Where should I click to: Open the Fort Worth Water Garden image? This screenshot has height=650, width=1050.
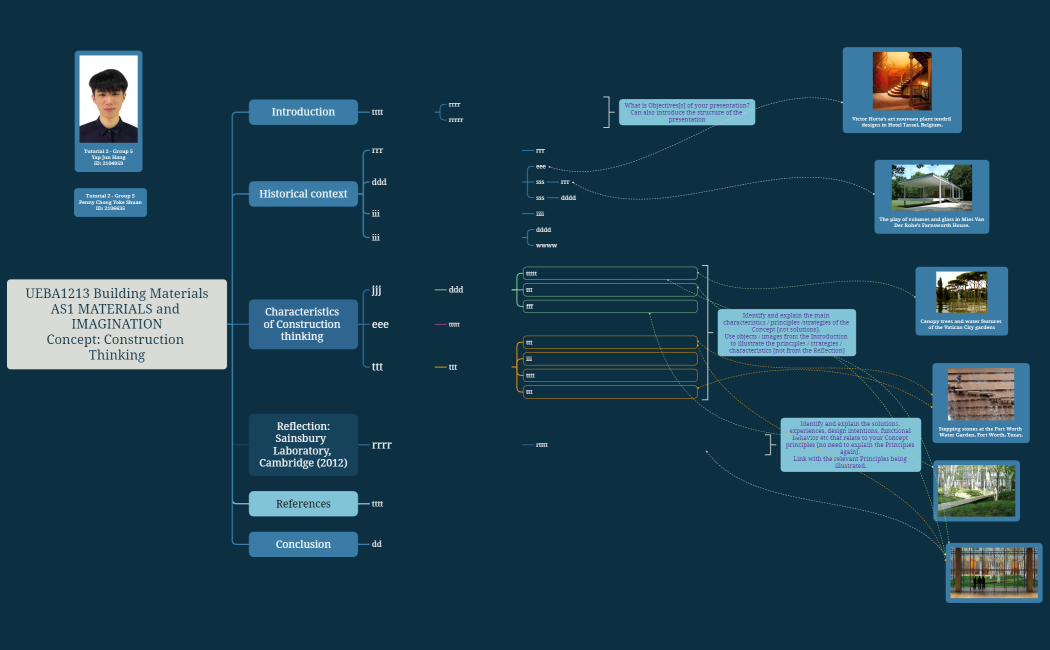pyautogui.click(x=980, y=395)
